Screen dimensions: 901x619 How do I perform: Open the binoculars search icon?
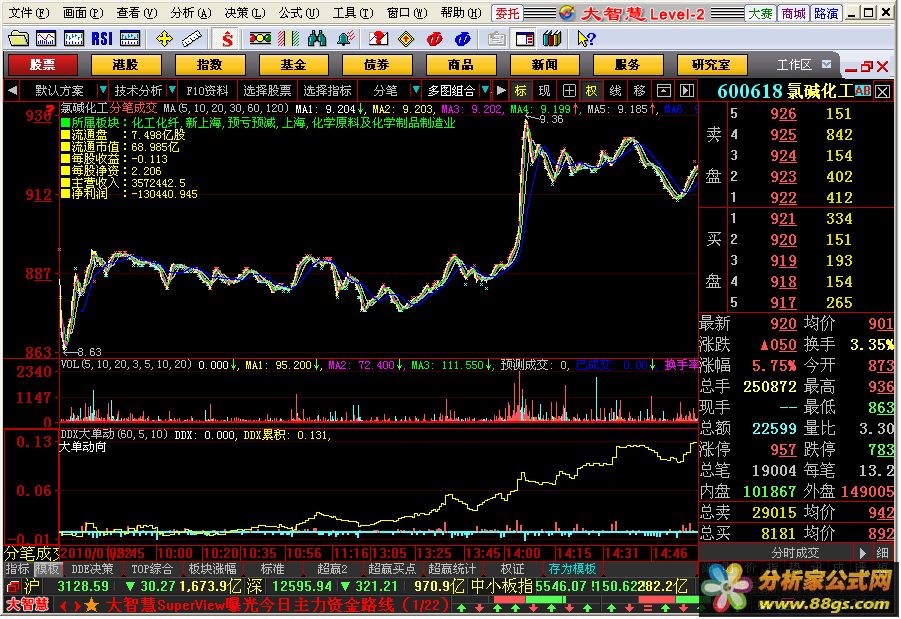tap(317, 39)
